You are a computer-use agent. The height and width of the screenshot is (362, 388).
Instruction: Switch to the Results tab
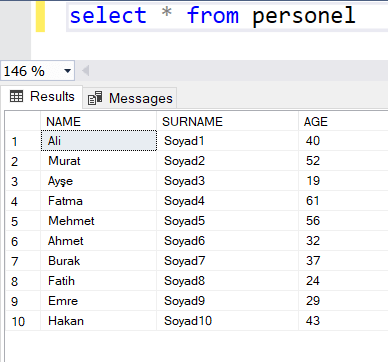point(42,97)
